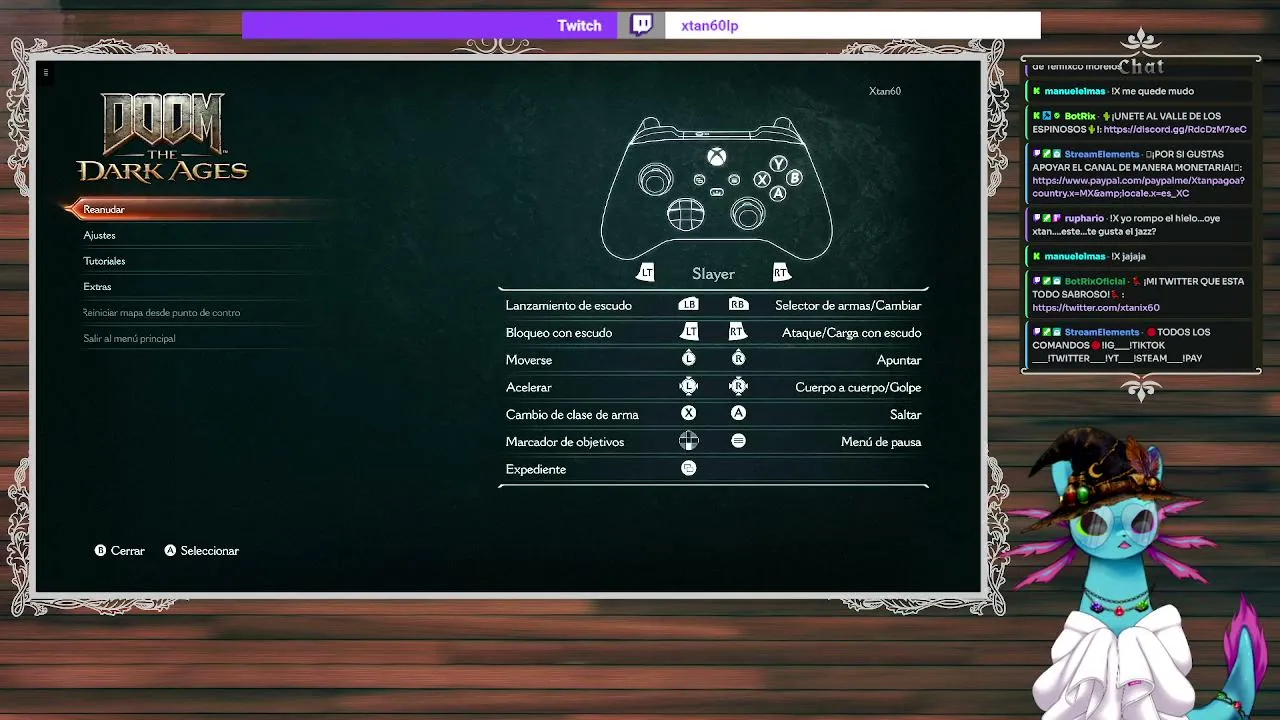
Task: Click the view button icon for Expediente
Action: (688, 468)
